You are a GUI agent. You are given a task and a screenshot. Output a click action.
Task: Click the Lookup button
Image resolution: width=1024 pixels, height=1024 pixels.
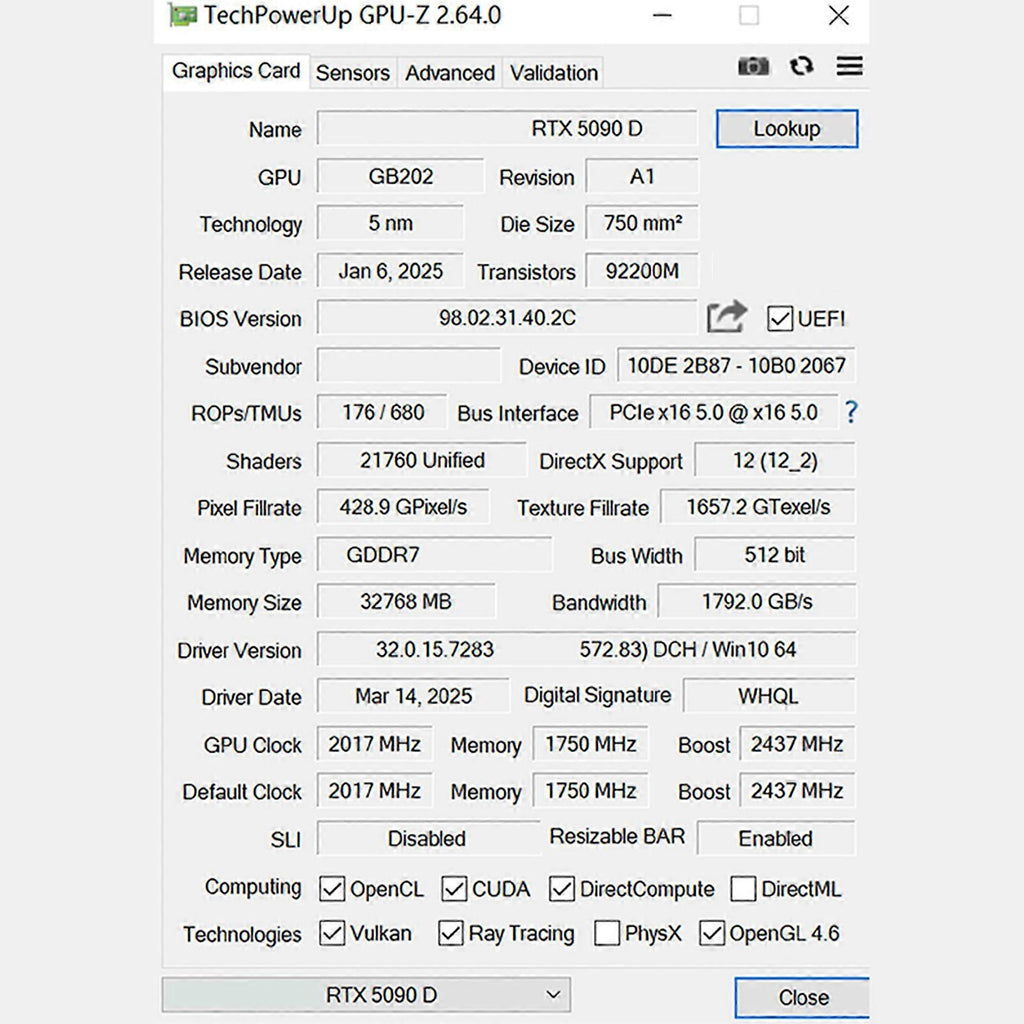786,129
